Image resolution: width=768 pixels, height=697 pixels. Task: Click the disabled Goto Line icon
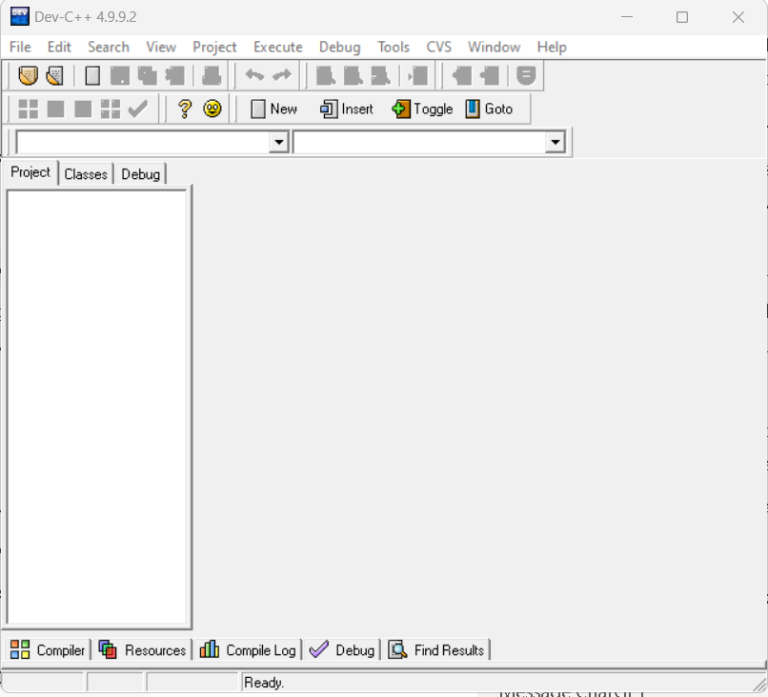(418, 76)
